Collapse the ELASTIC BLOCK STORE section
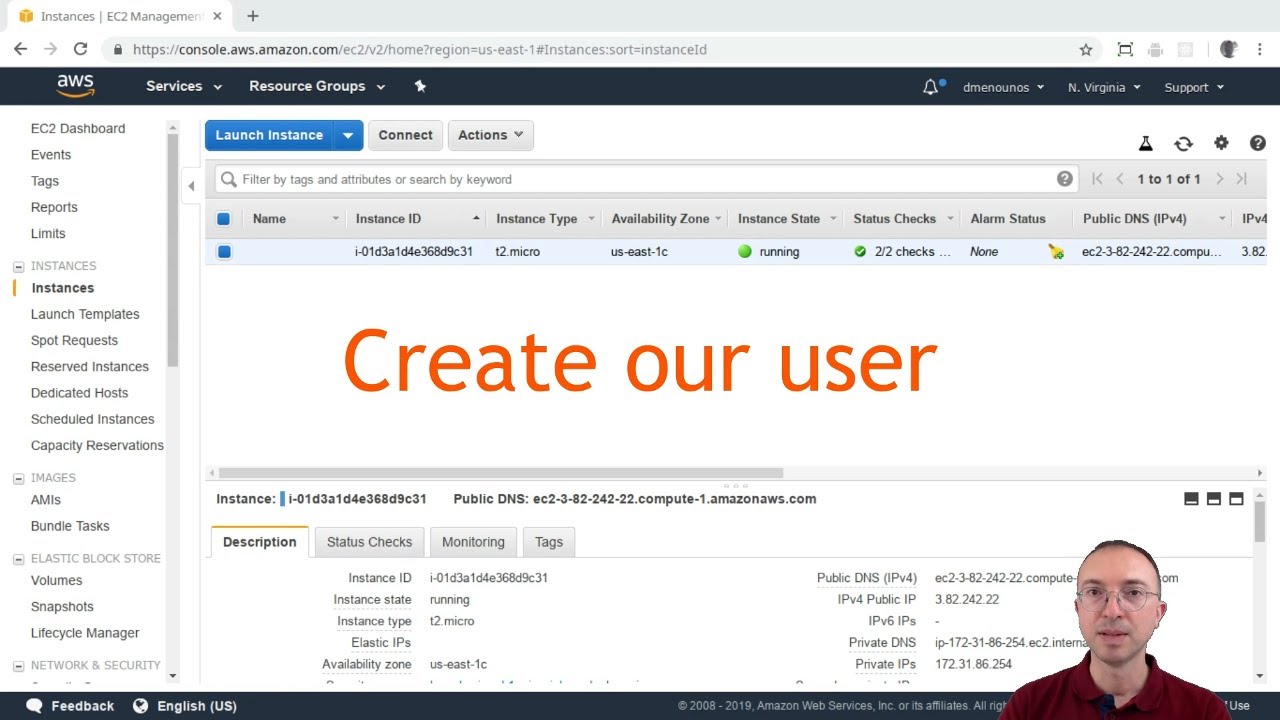The height and width of the screenshot is (720, 1280). pos(18,560)
